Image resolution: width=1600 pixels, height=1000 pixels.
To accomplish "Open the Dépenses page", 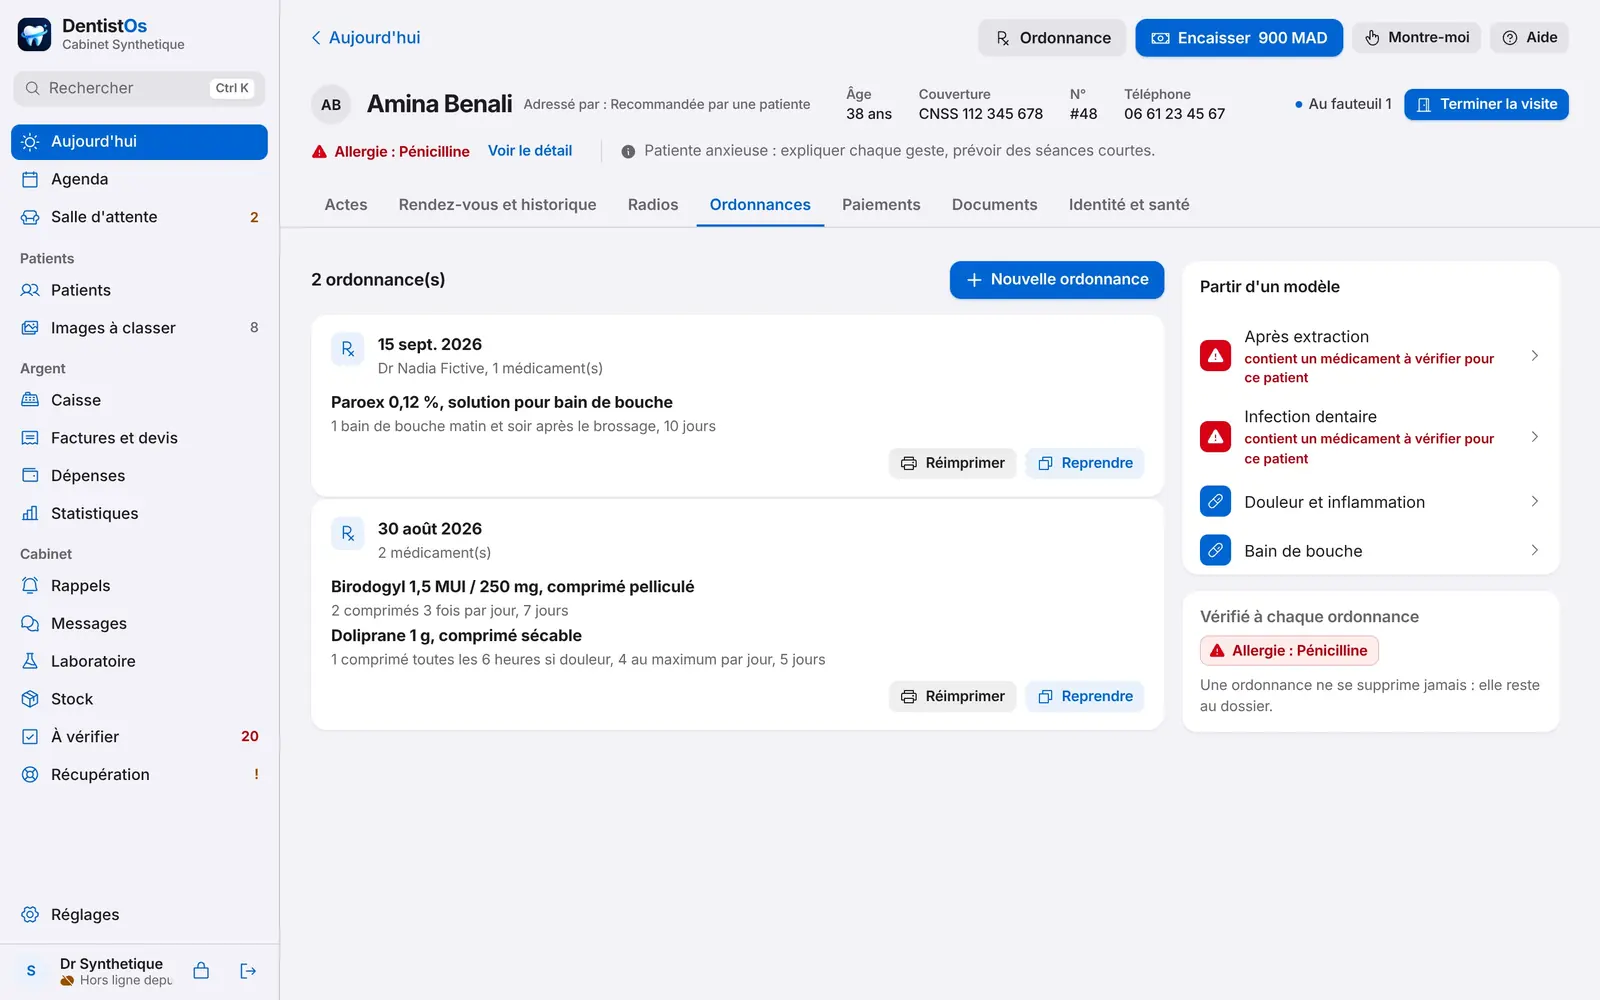I will (x=139, y=476).
